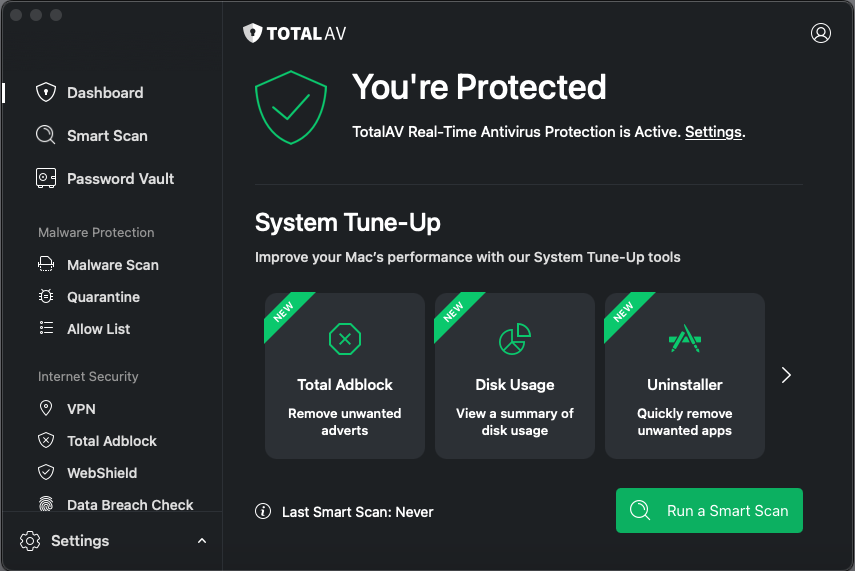Click the Data Breach Check fingerprint icon
This screenshot has height=571, width=855.
[x=46, y=505]
